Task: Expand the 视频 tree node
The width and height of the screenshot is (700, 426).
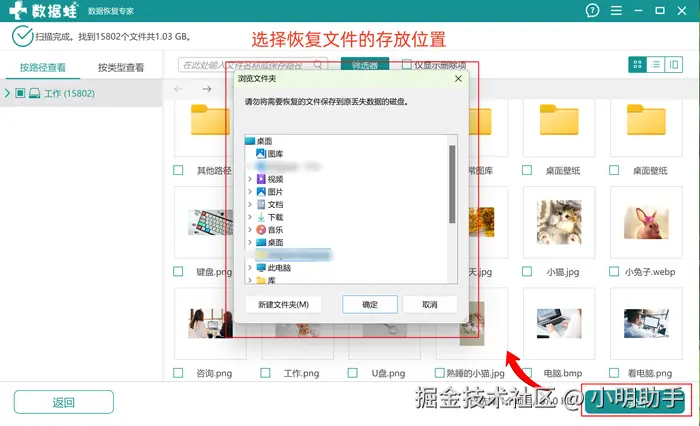Action: (x=250, y=179)
